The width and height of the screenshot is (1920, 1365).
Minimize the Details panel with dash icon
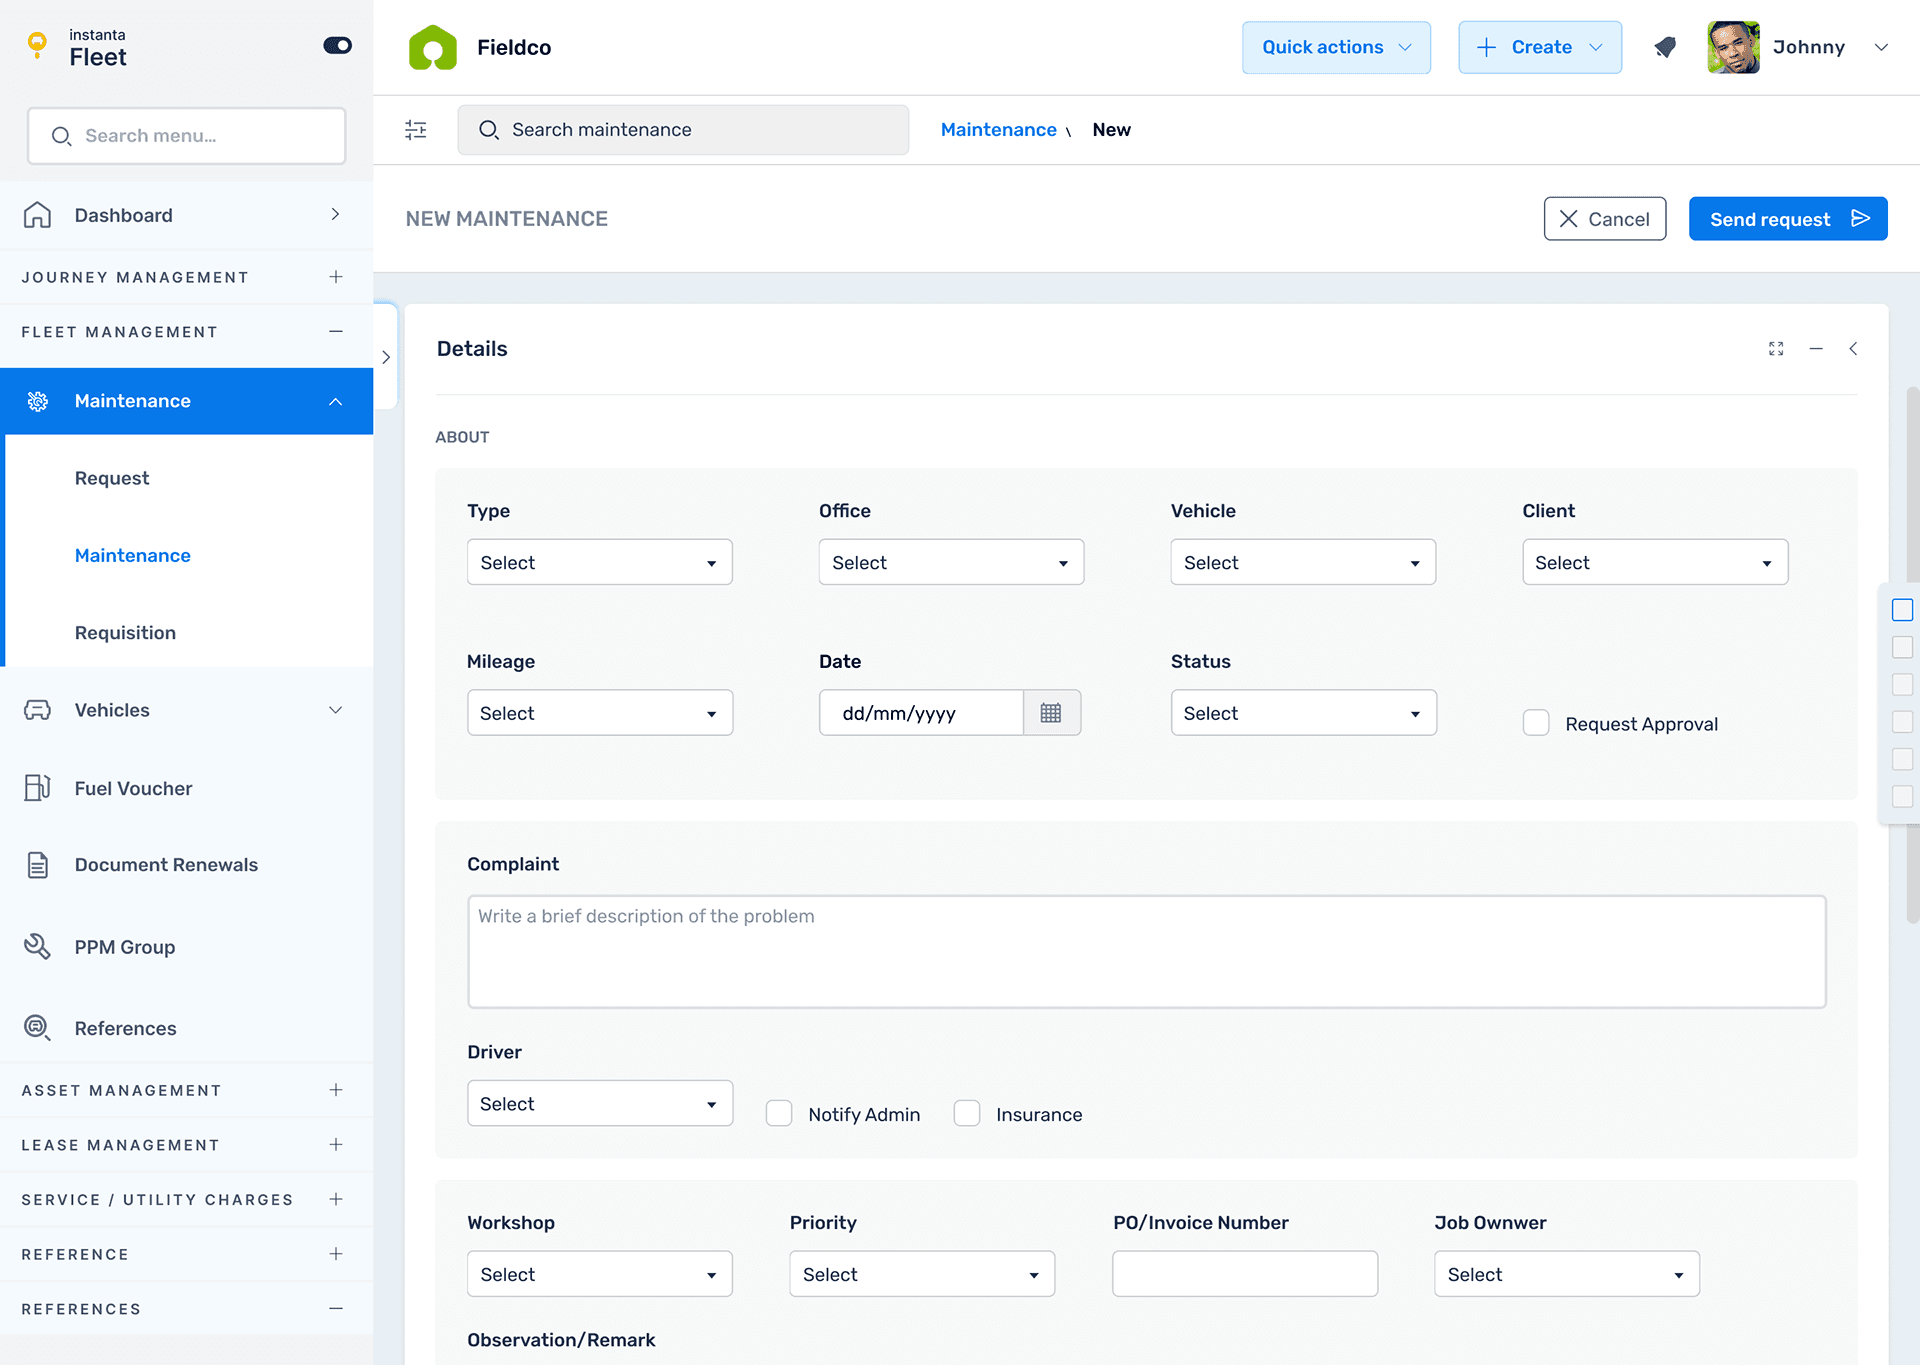click(x=1816, y=349)
